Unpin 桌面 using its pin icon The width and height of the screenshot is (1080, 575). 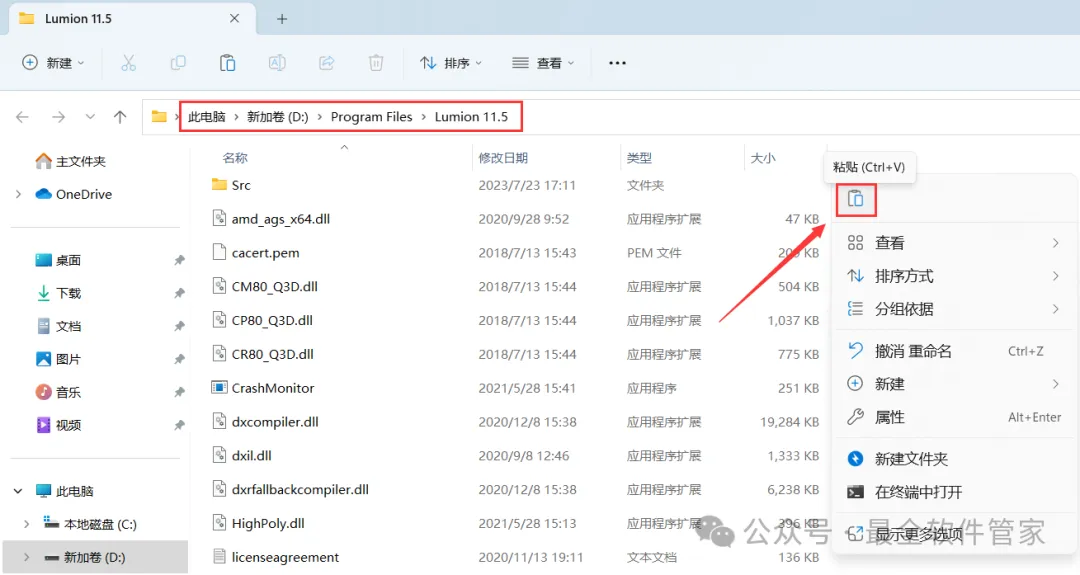pyautogui.click(x=179, y=260)
